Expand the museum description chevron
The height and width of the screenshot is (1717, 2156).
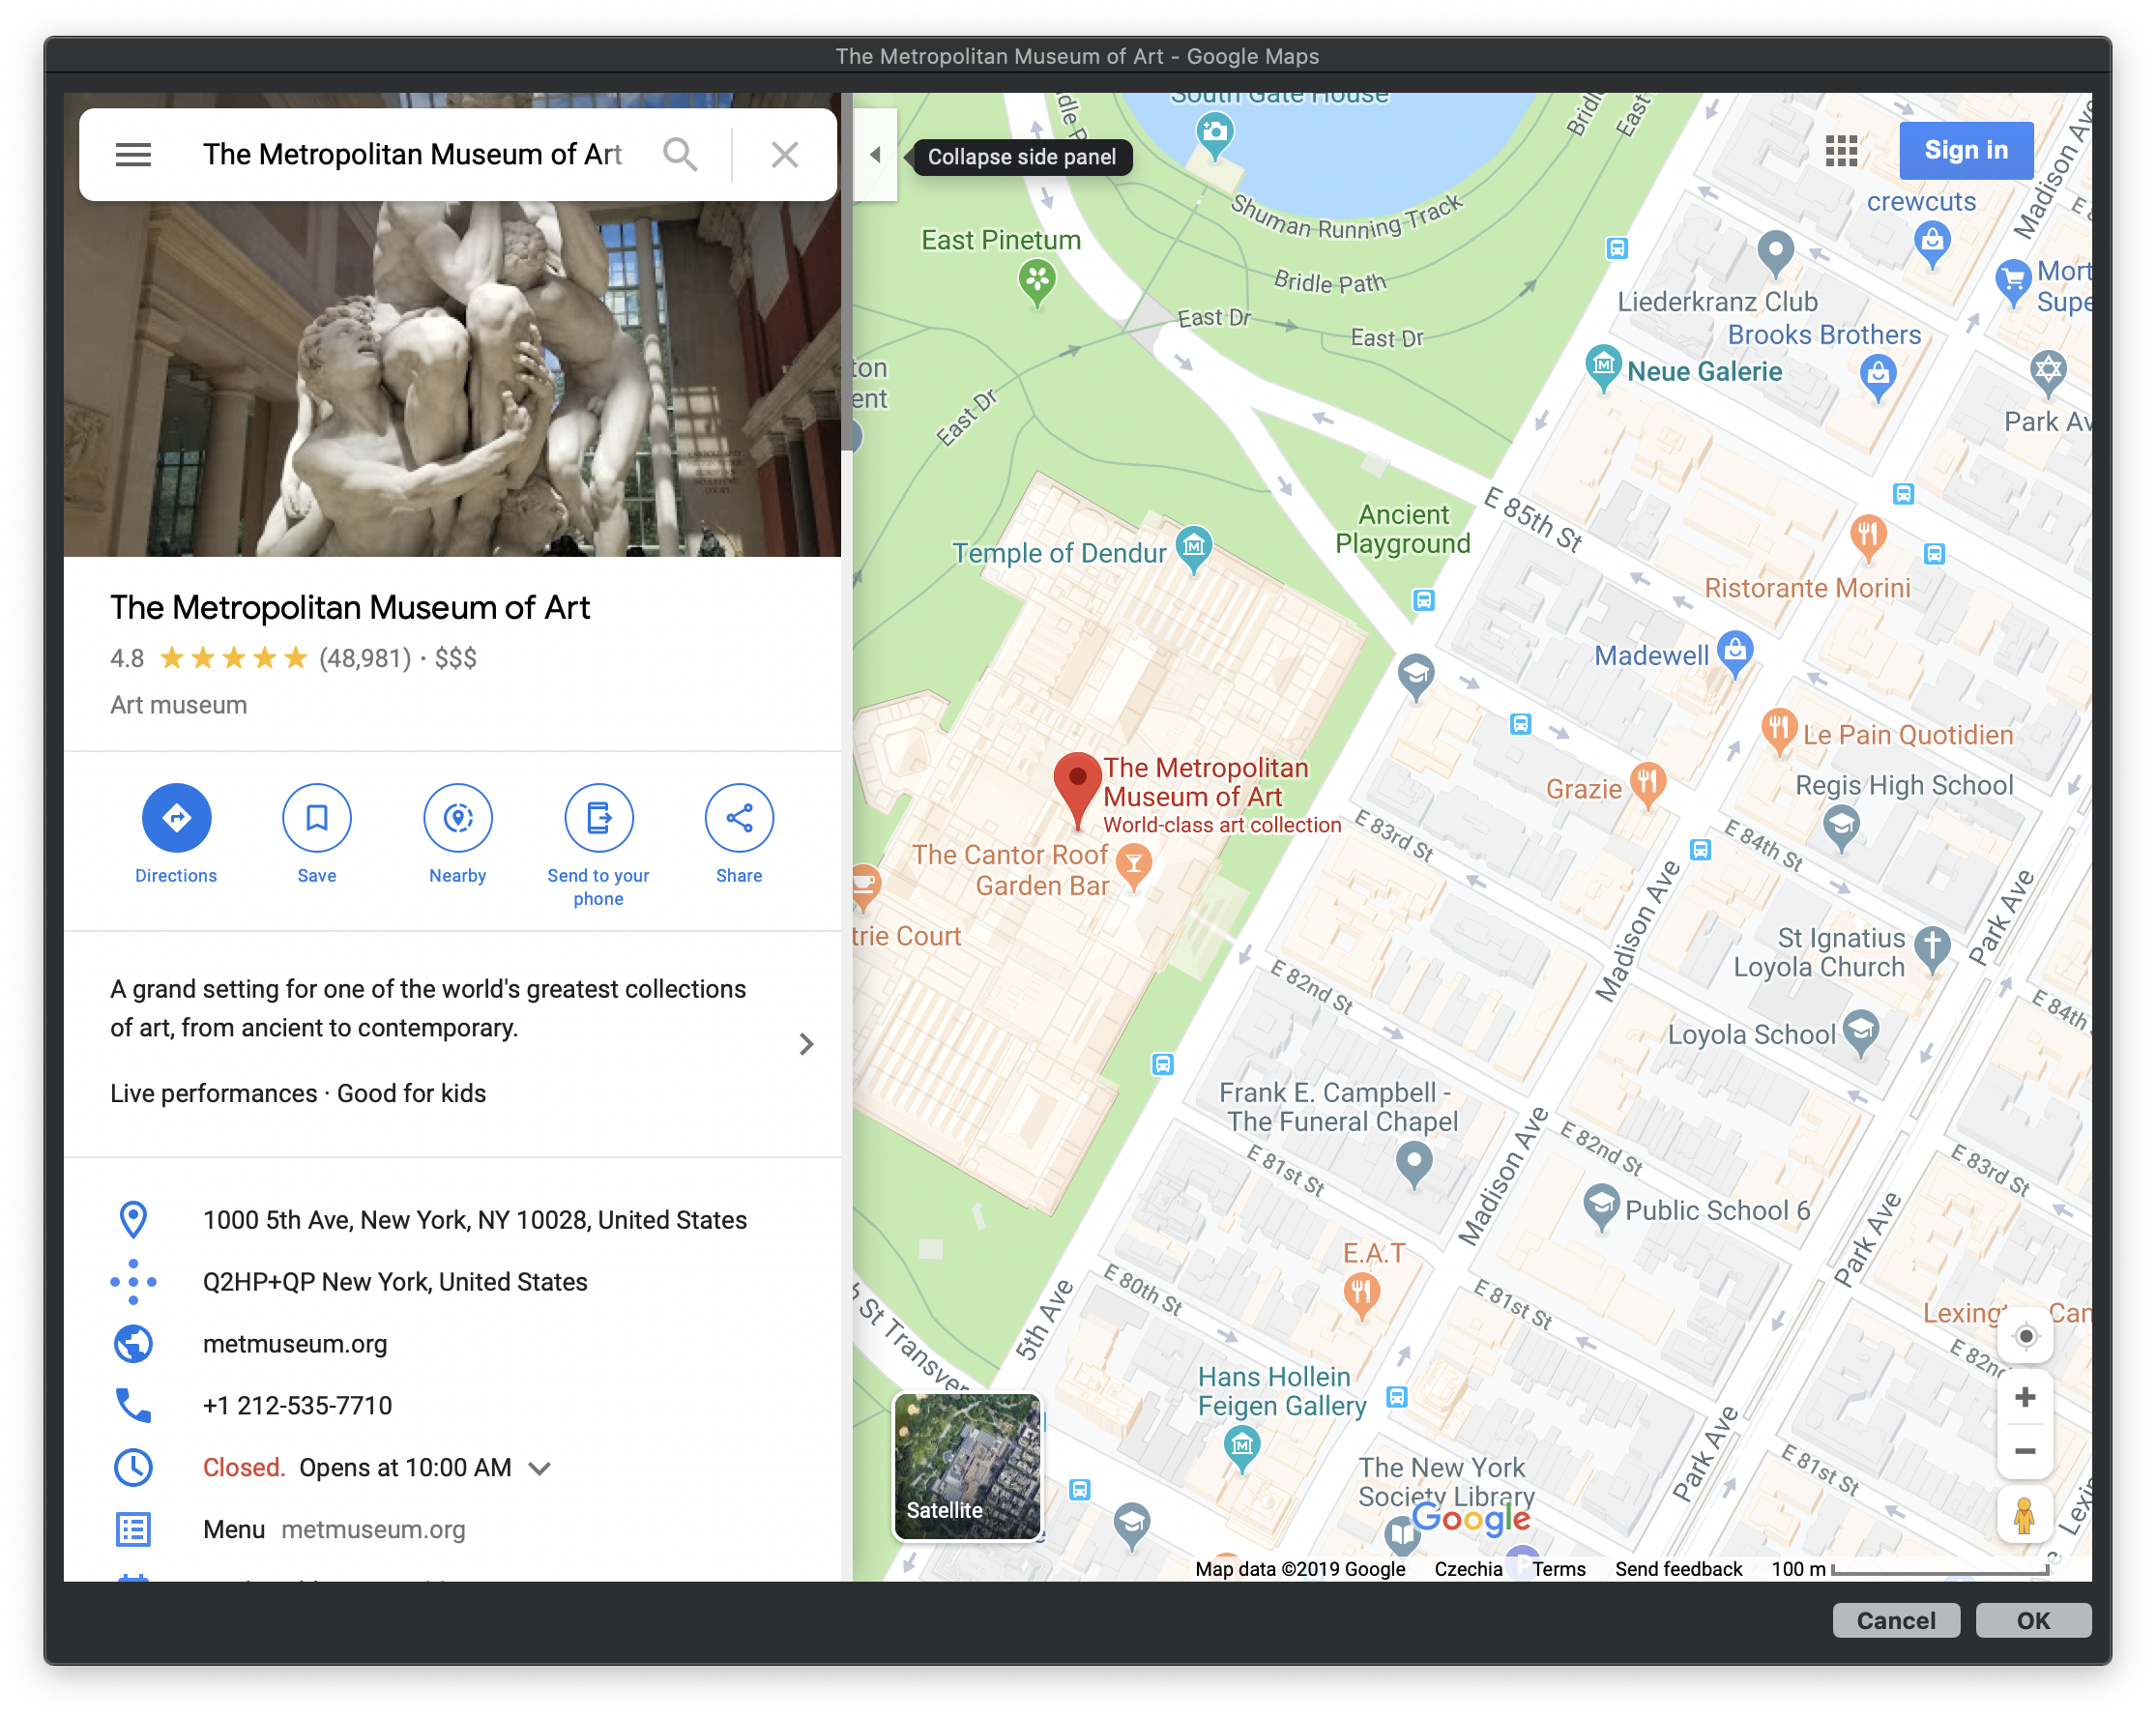coord(806,1044)
